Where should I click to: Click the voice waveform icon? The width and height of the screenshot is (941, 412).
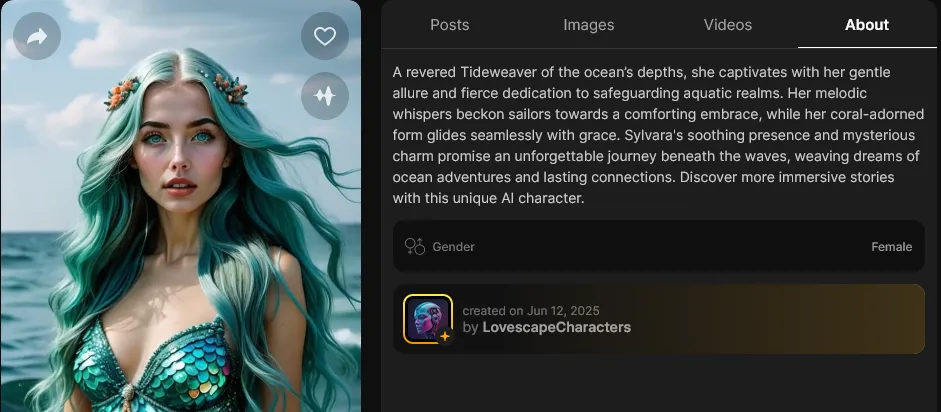click(325, 95)
